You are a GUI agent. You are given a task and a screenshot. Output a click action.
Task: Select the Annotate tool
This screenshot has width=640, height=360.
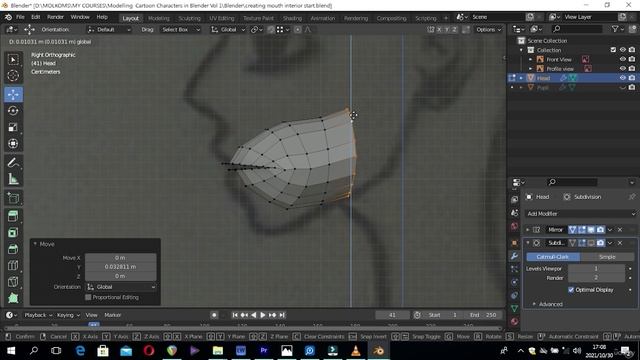coord(13,163)
